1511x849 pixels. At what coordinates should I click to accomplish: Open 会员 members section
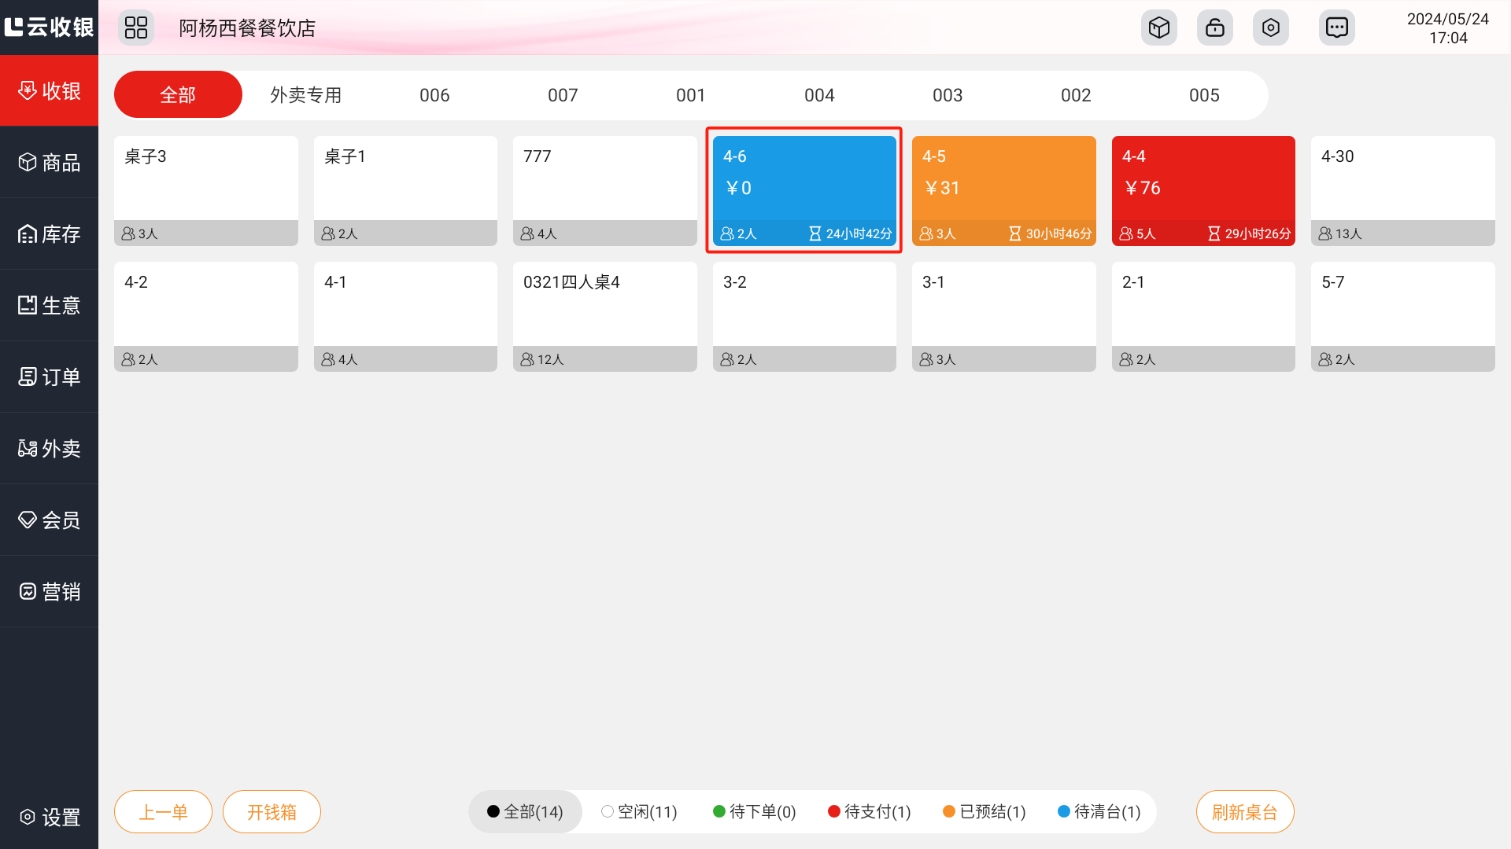pyautogui.click(x=49, y=520)
